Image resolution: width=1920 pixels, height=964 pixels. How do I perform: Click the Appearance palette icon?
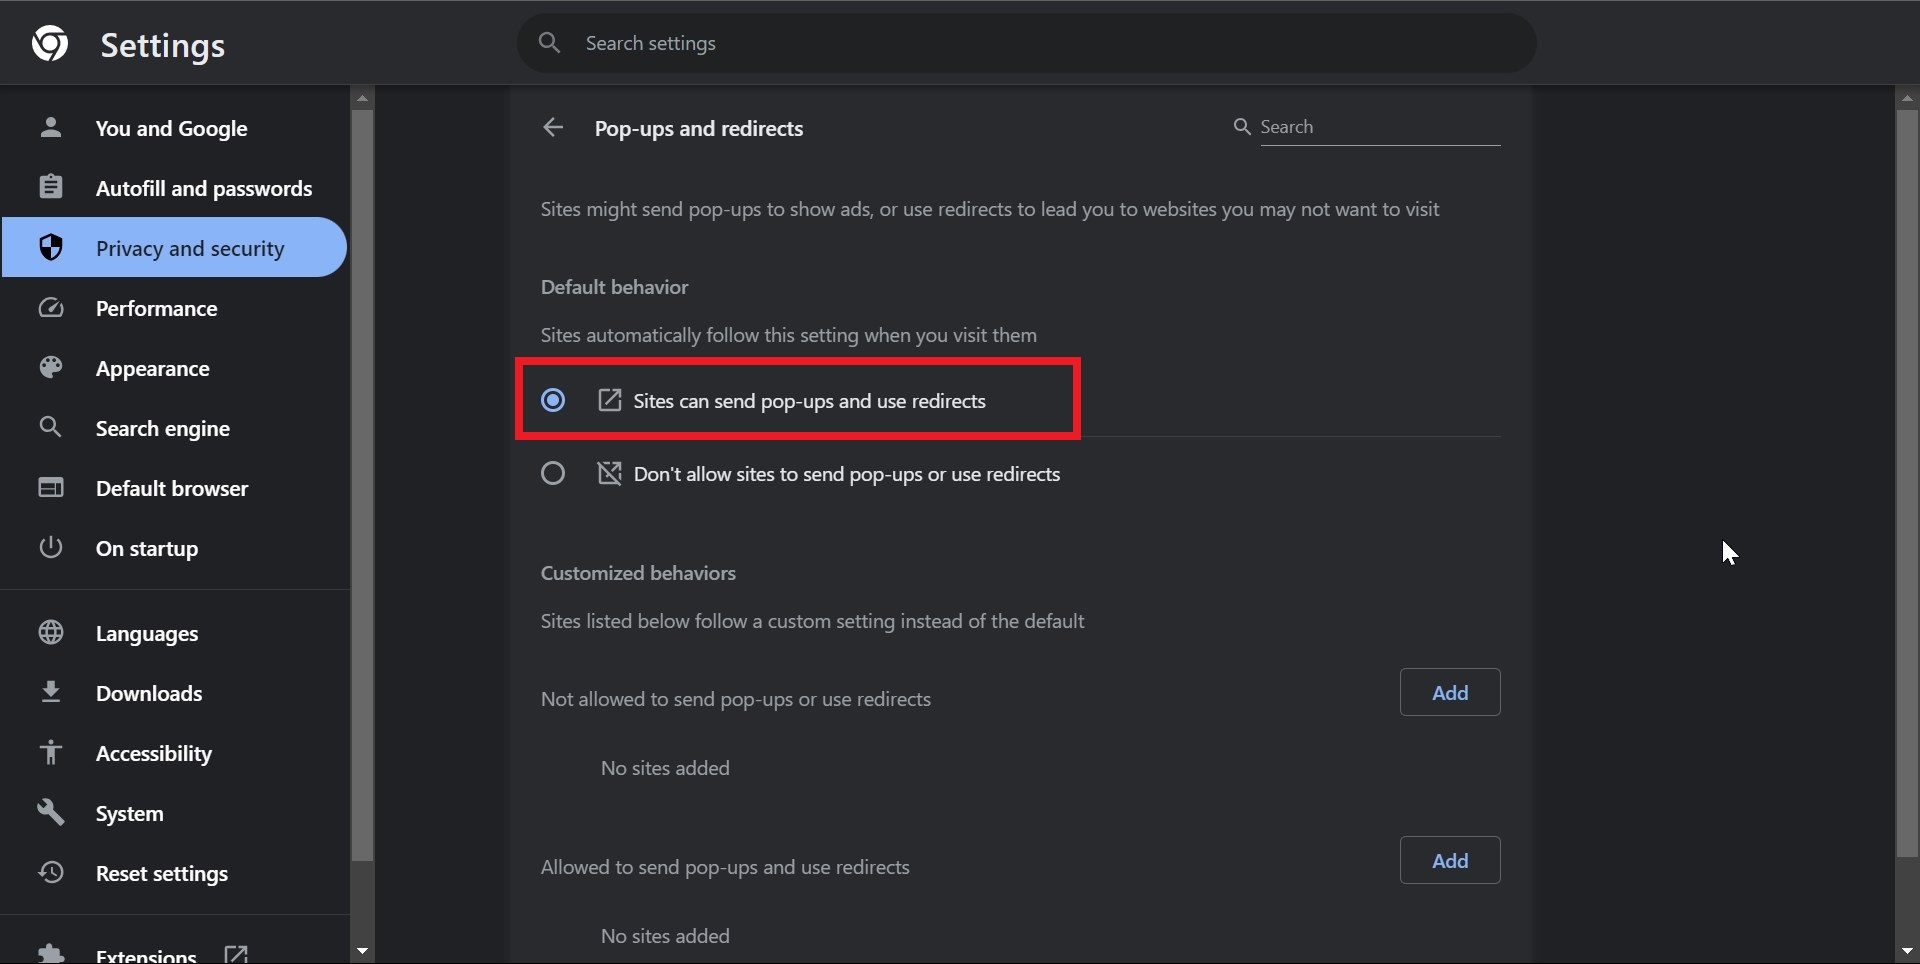[x=51, y=368]
